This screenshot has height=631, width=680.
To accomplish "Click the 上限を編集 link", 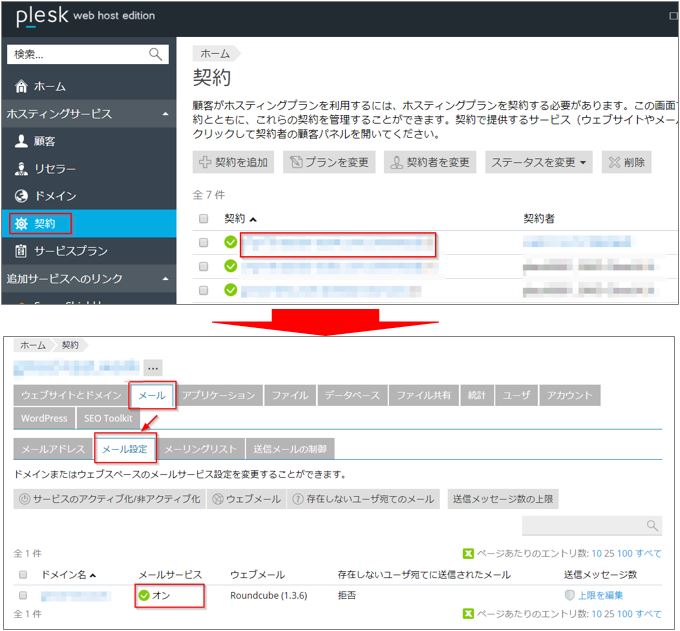I will 601,595.
